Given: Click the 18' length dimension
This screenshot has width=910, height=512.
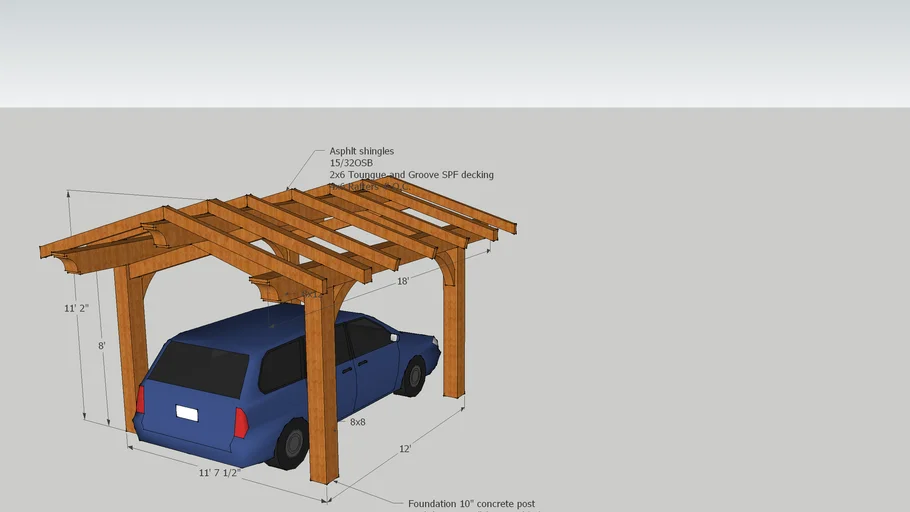Looking at the screenshot, I should [403, 282].
